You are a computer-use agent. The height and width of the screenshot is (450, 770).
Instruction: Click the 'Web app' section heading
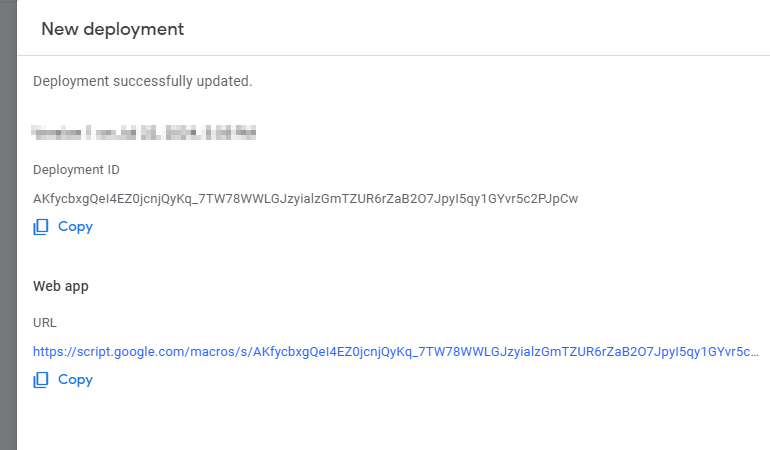(x=61, y=286)
